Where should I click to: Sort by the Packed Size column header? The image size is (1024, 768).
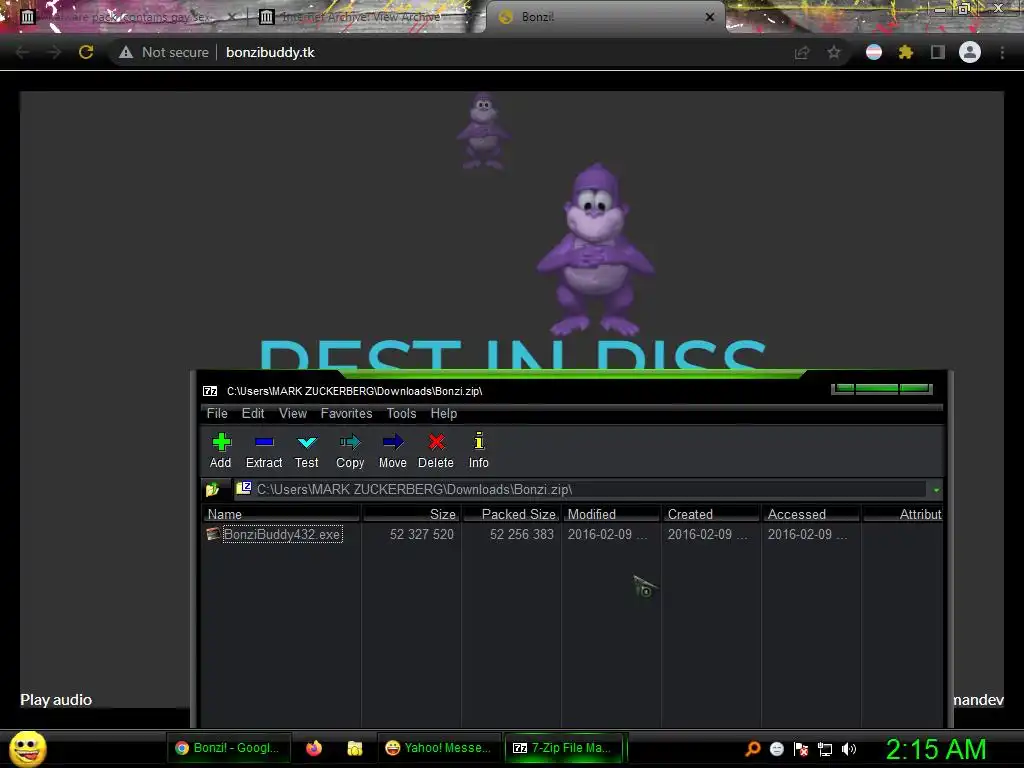511,514
